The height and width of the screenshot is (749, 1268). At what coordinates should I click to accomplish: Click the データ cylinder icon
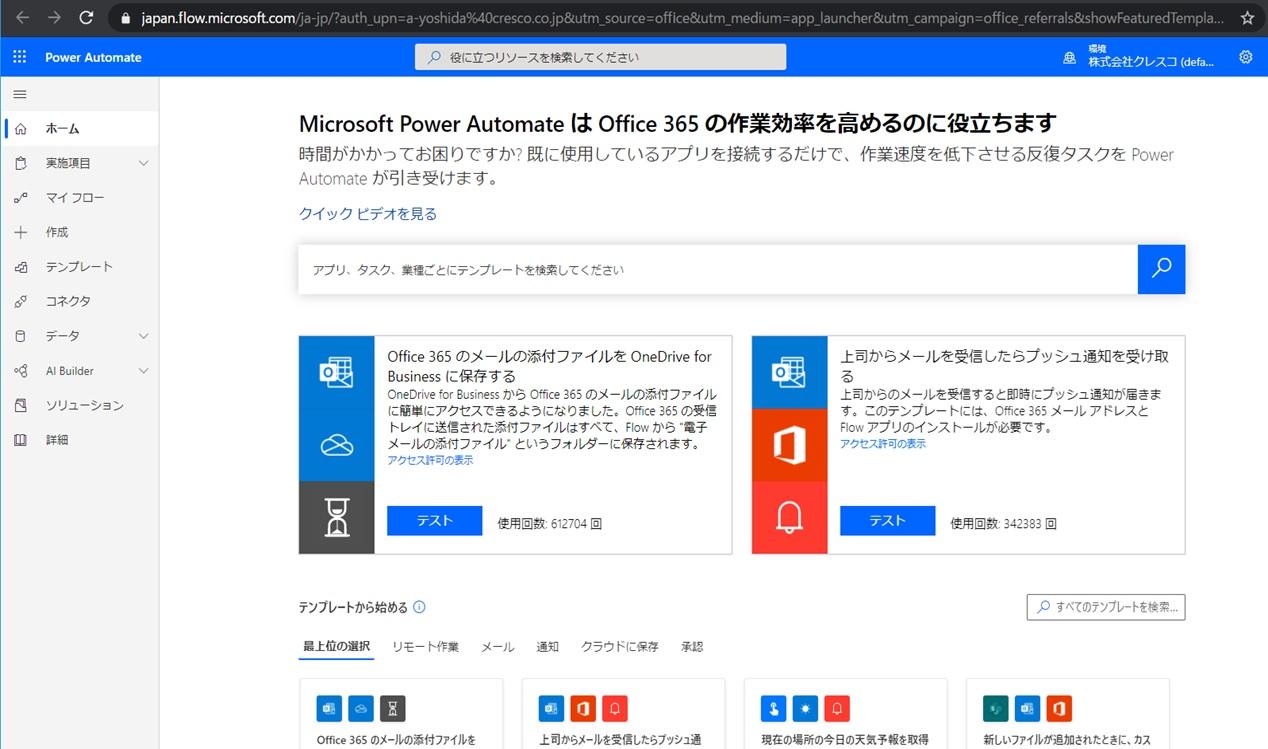20,336
